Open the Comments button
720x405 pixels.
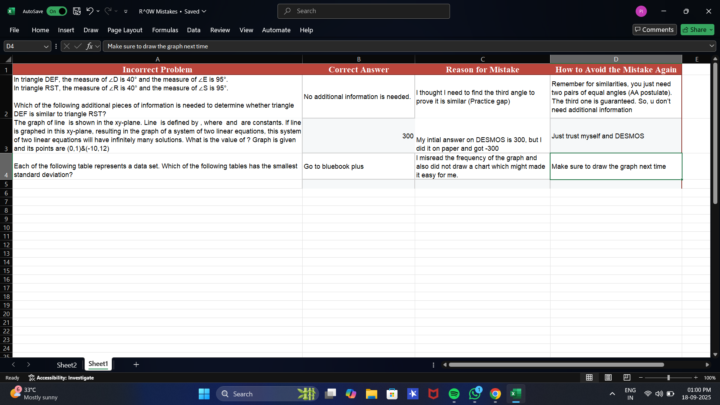tap(654, 30)
